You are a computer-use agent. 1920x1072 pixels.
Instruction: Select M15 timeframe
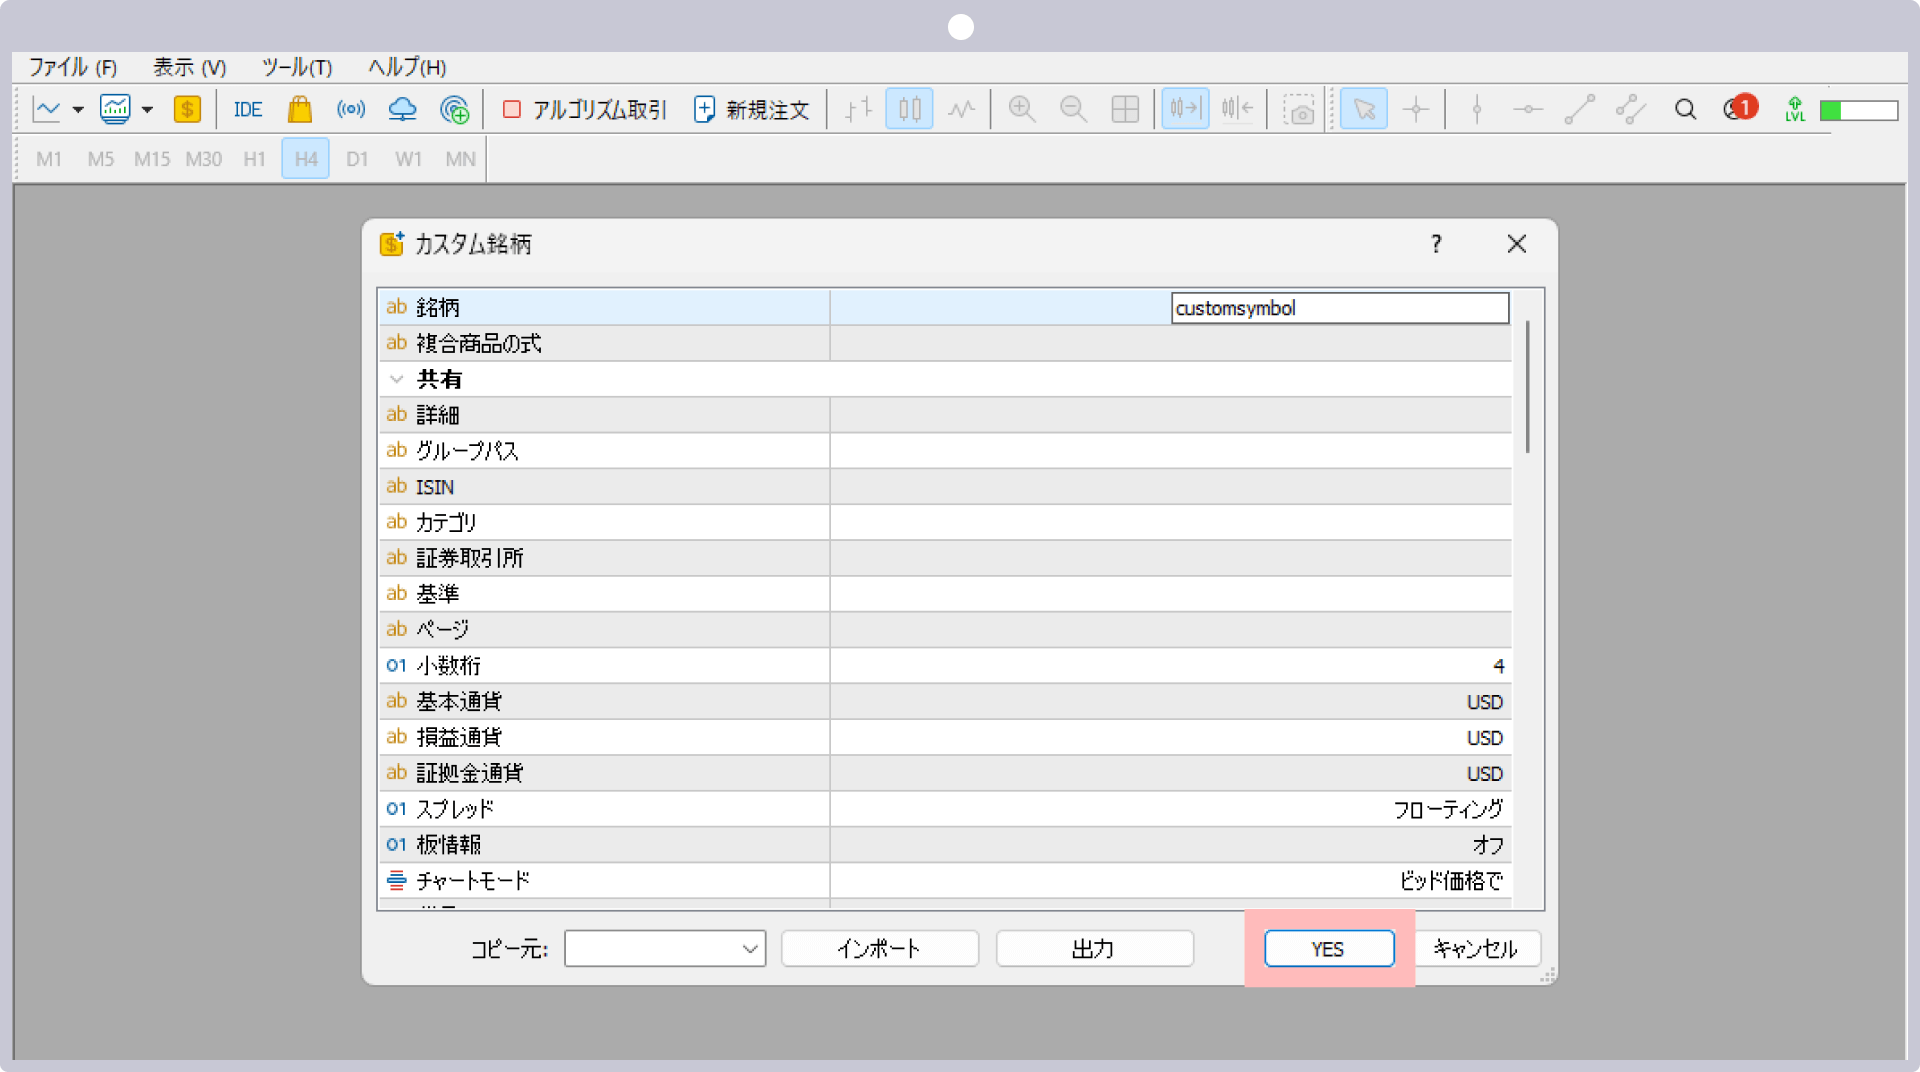(x=152, y=159)
